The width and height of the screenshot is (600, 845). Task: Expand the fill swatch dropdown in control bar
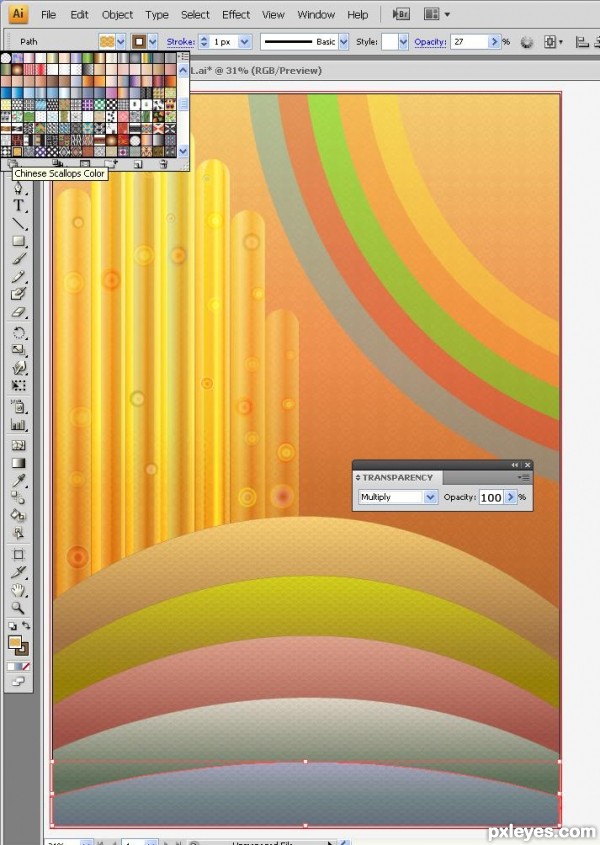click(121, 41)
